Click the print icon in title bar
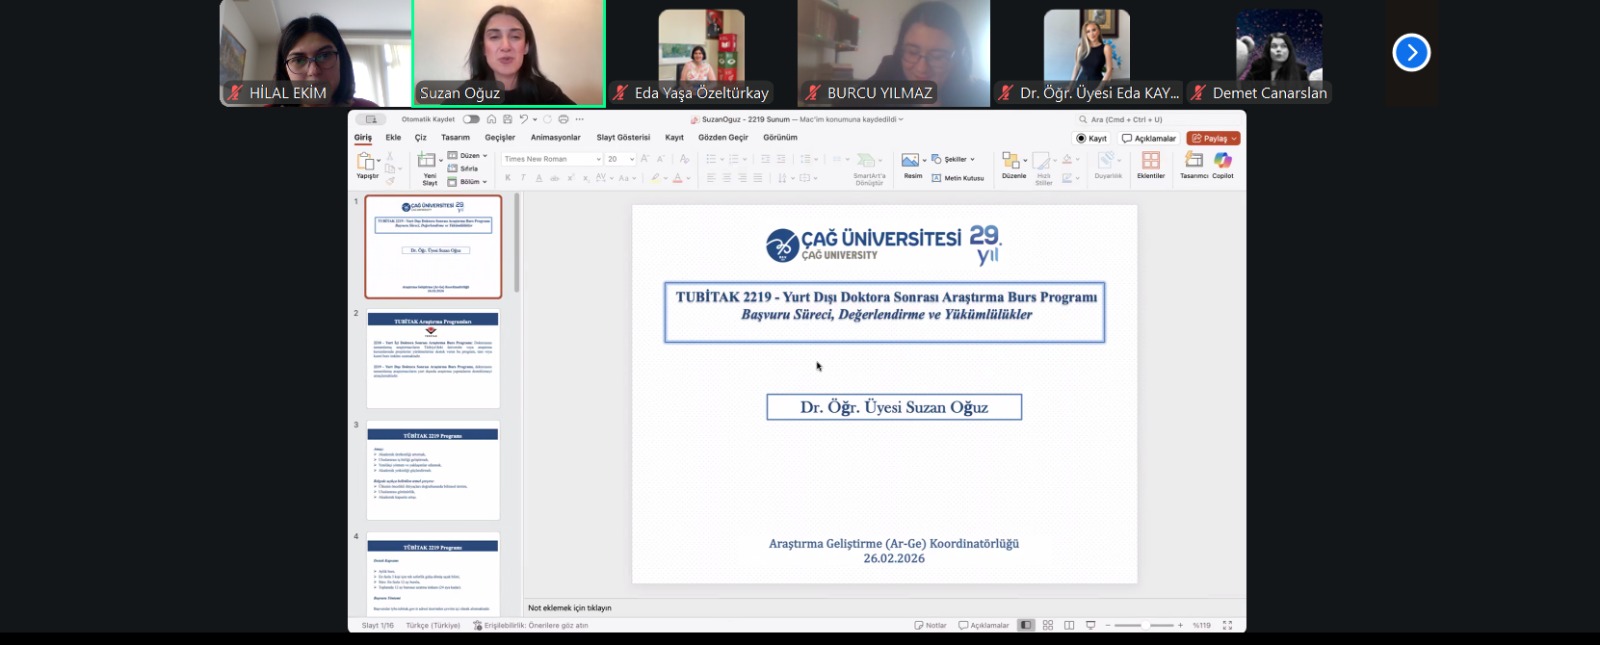Viewport: 1600px width, 645px height. coord(563,119)
